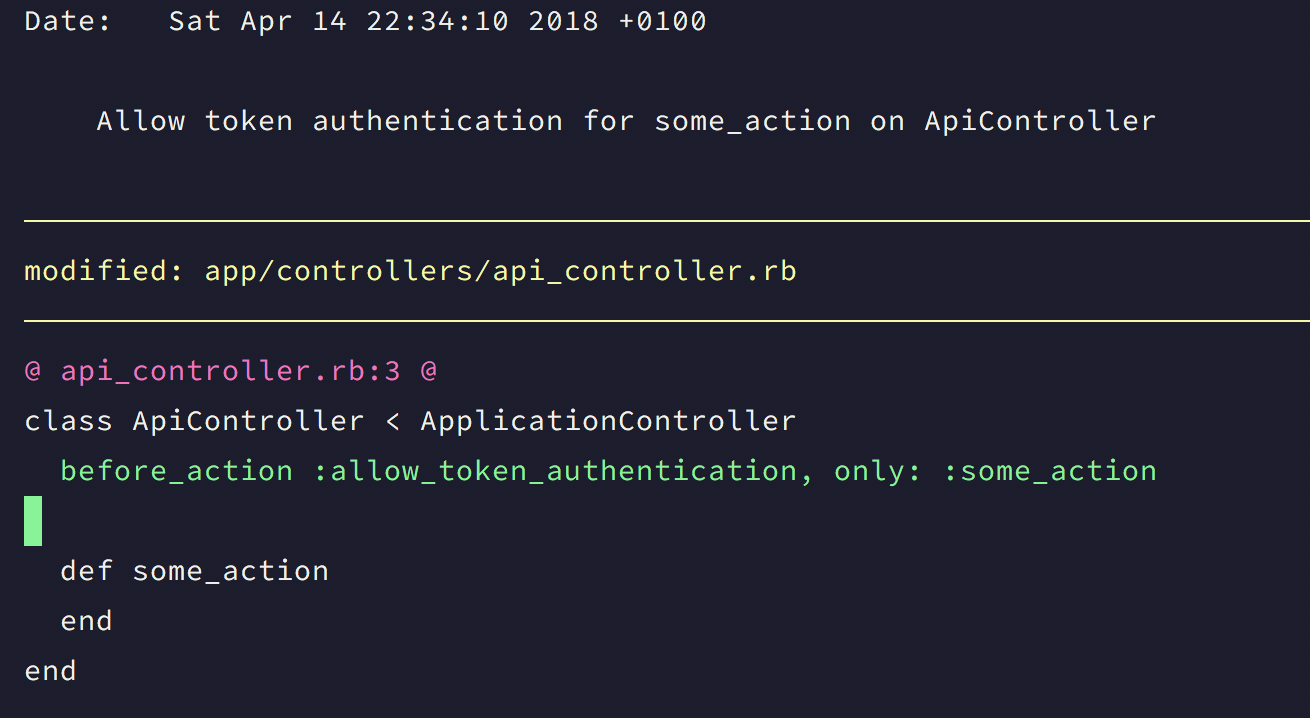This screenshot has width=1310, height=718.
Task: Click the "class" keyword
Action: (68, 421)
